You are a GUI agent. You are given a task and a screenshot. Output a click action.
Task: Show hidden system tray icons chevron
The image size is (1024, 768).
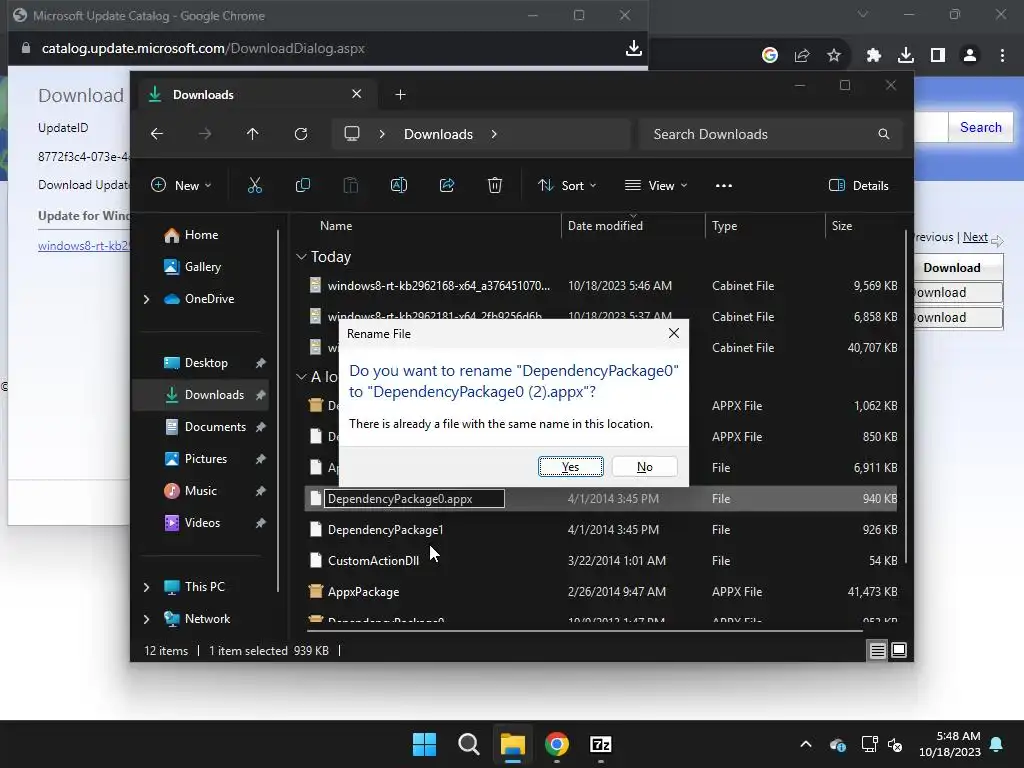click(x=806, y=744)
